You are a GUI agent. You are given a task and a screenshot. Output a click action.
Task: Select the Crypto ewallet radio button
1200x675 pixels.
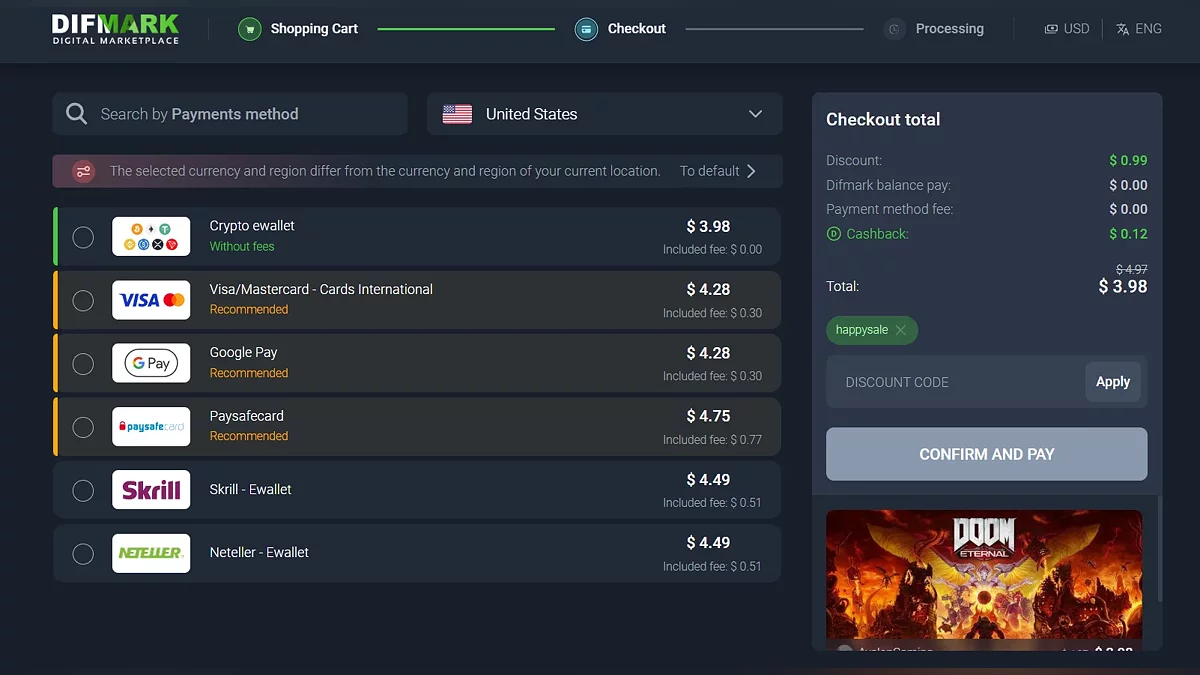click(83, 237)
